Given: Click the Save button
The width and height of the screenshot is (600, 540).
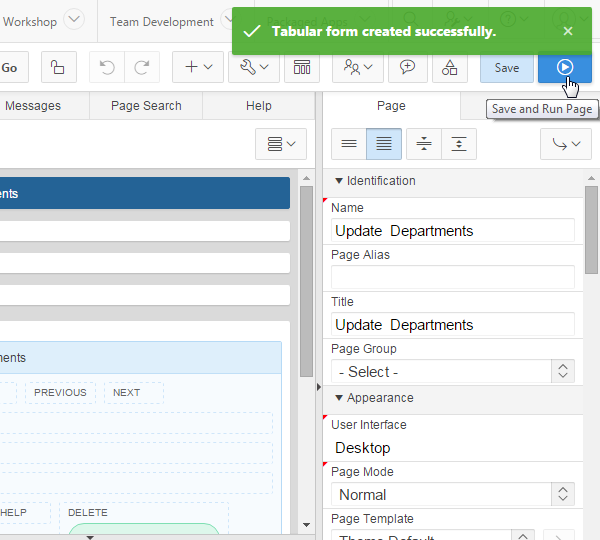Looking at the screenshot, I should [x=507, y=67].
